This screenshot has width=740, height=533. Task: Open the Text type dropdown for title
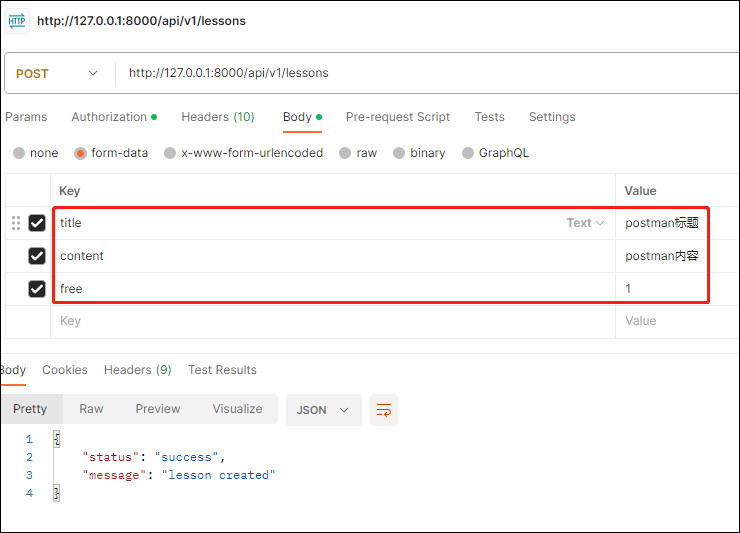pos(585,223)
